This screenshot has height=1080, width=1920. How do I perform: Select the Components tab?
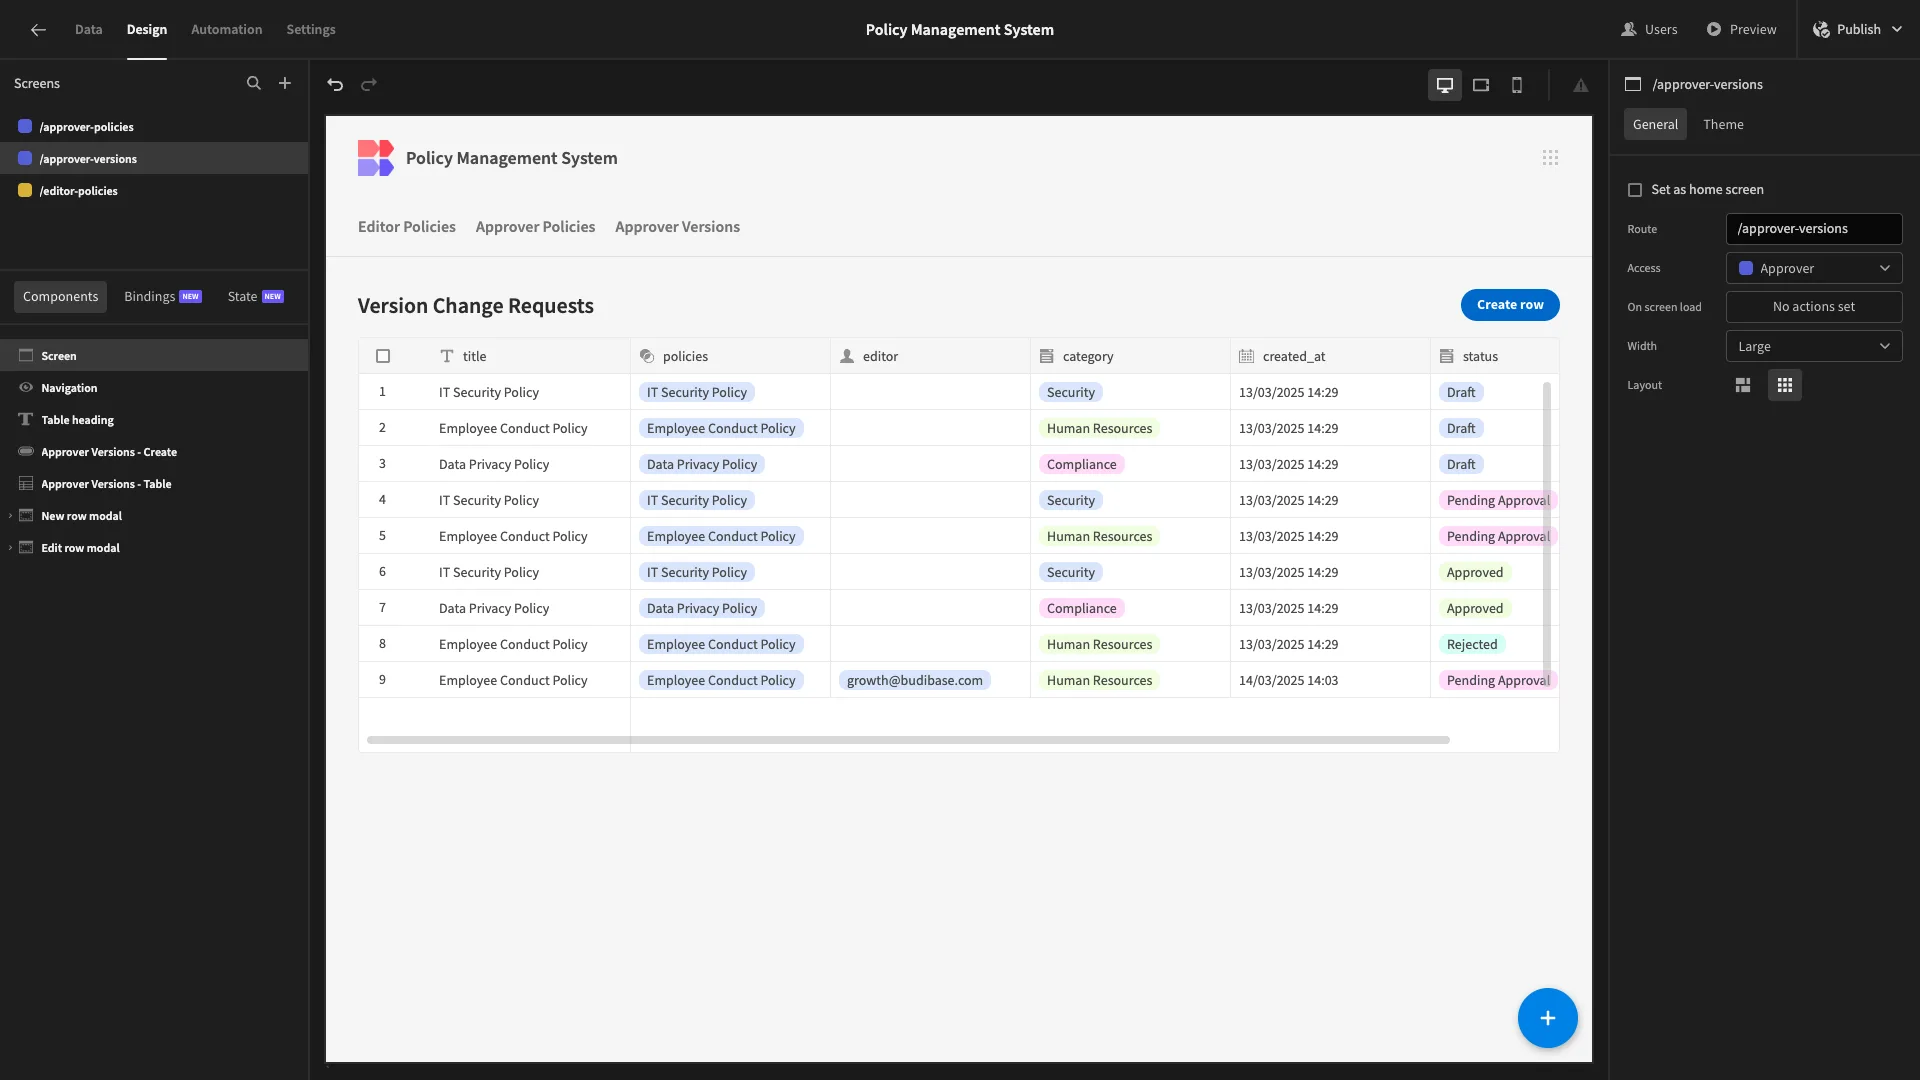tap(61, 297)
